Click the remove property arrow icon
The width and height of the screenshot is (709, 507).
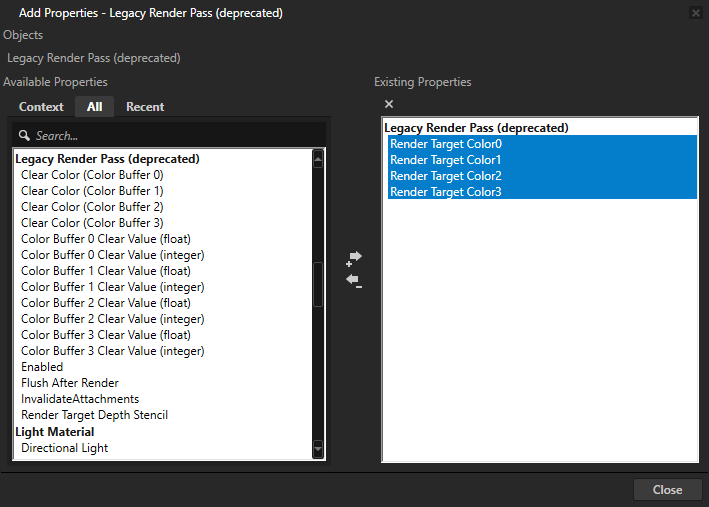click(354, 282)
